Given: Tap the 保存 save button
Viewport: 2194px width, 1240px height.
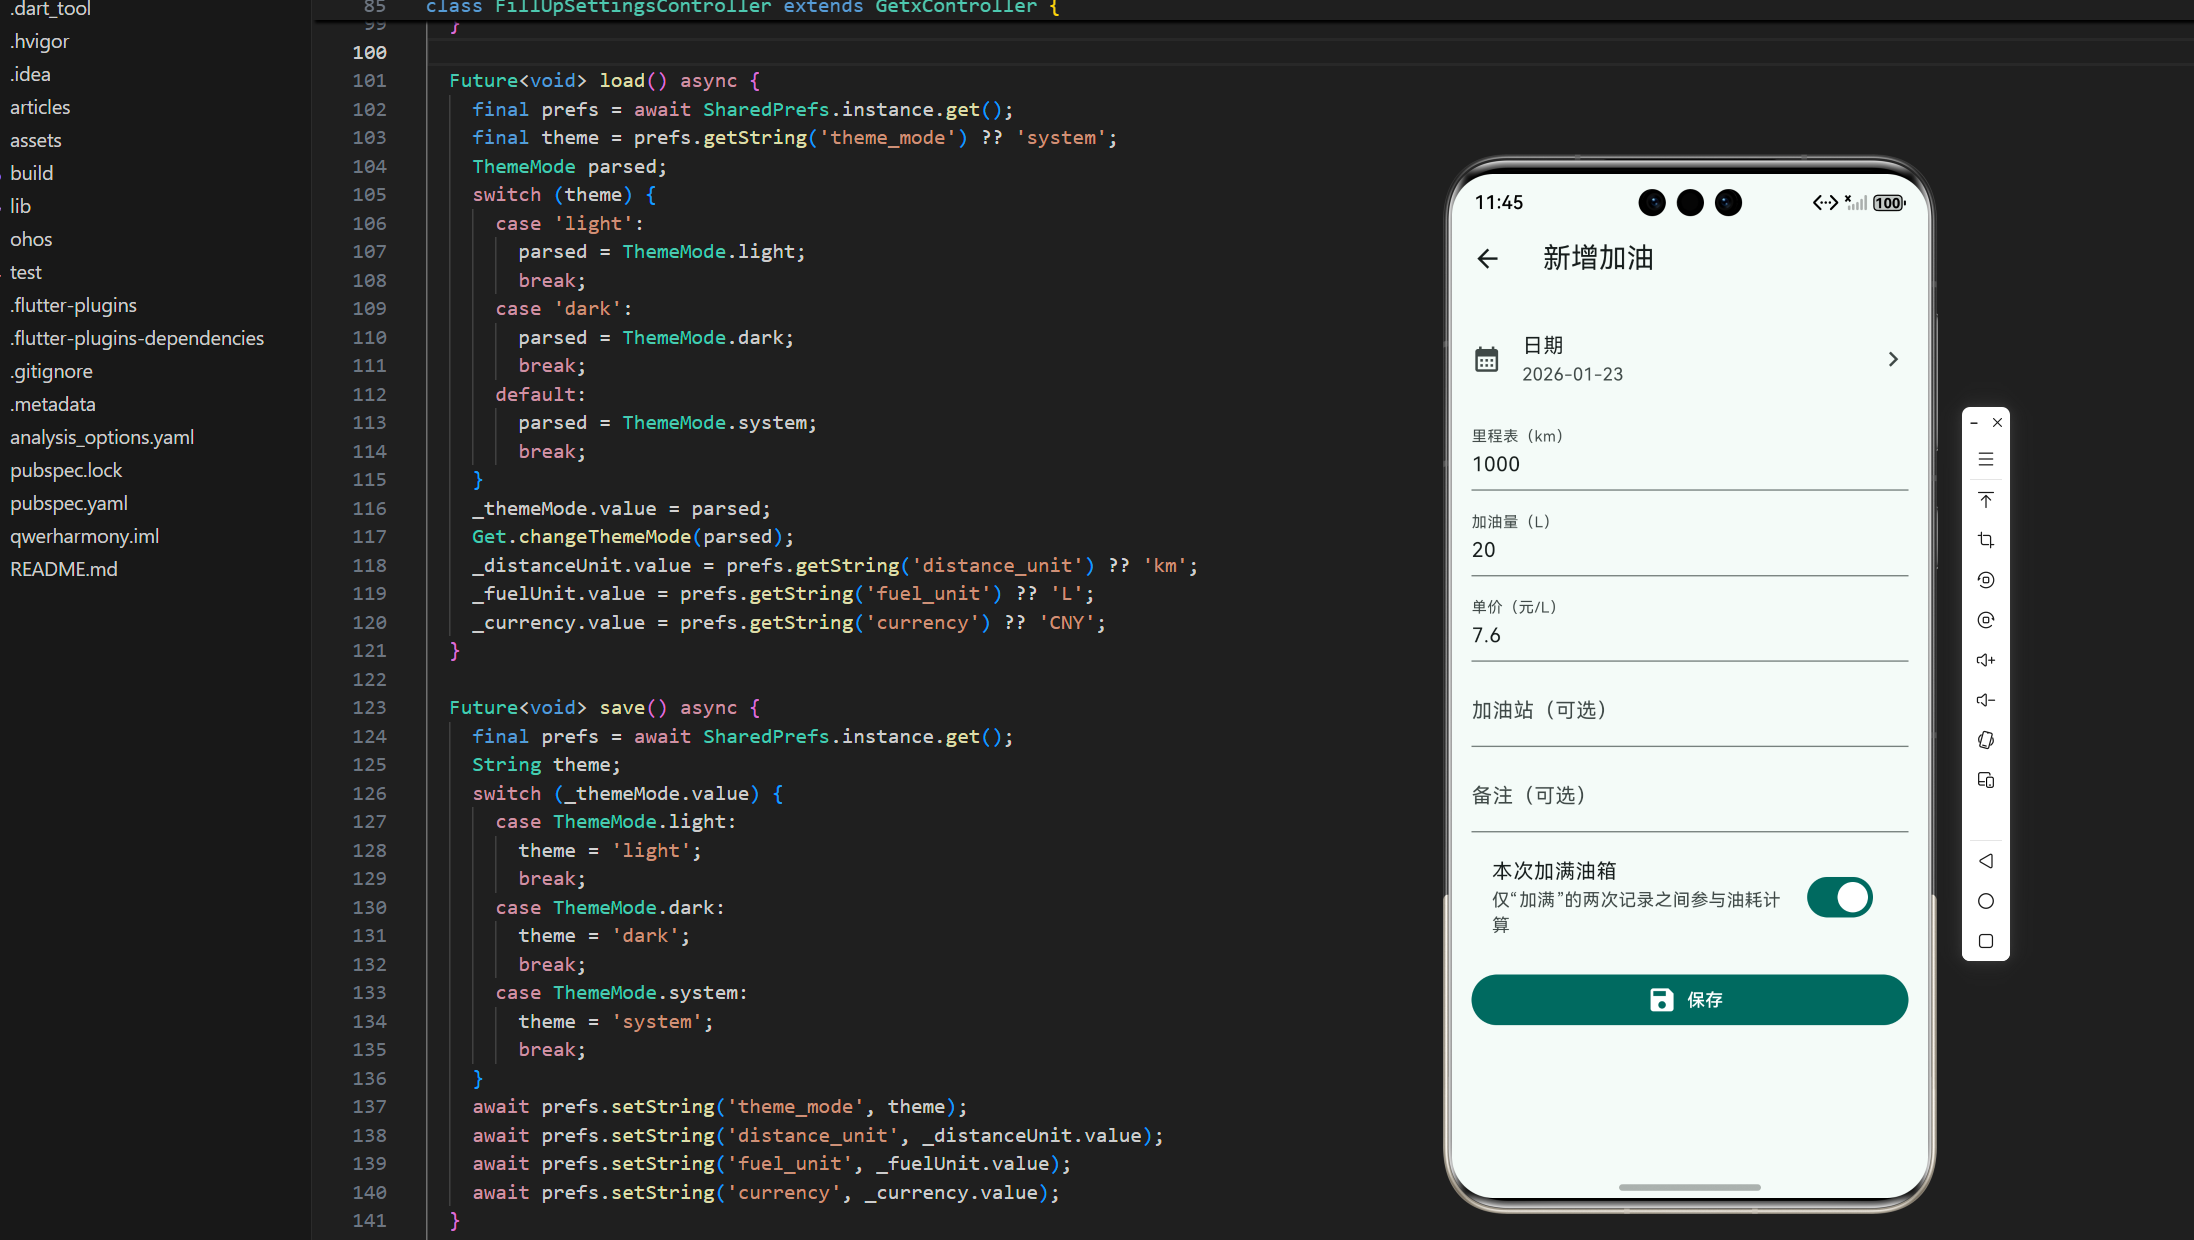Looking at the screenshot, I should [x=1689, y=1000].
